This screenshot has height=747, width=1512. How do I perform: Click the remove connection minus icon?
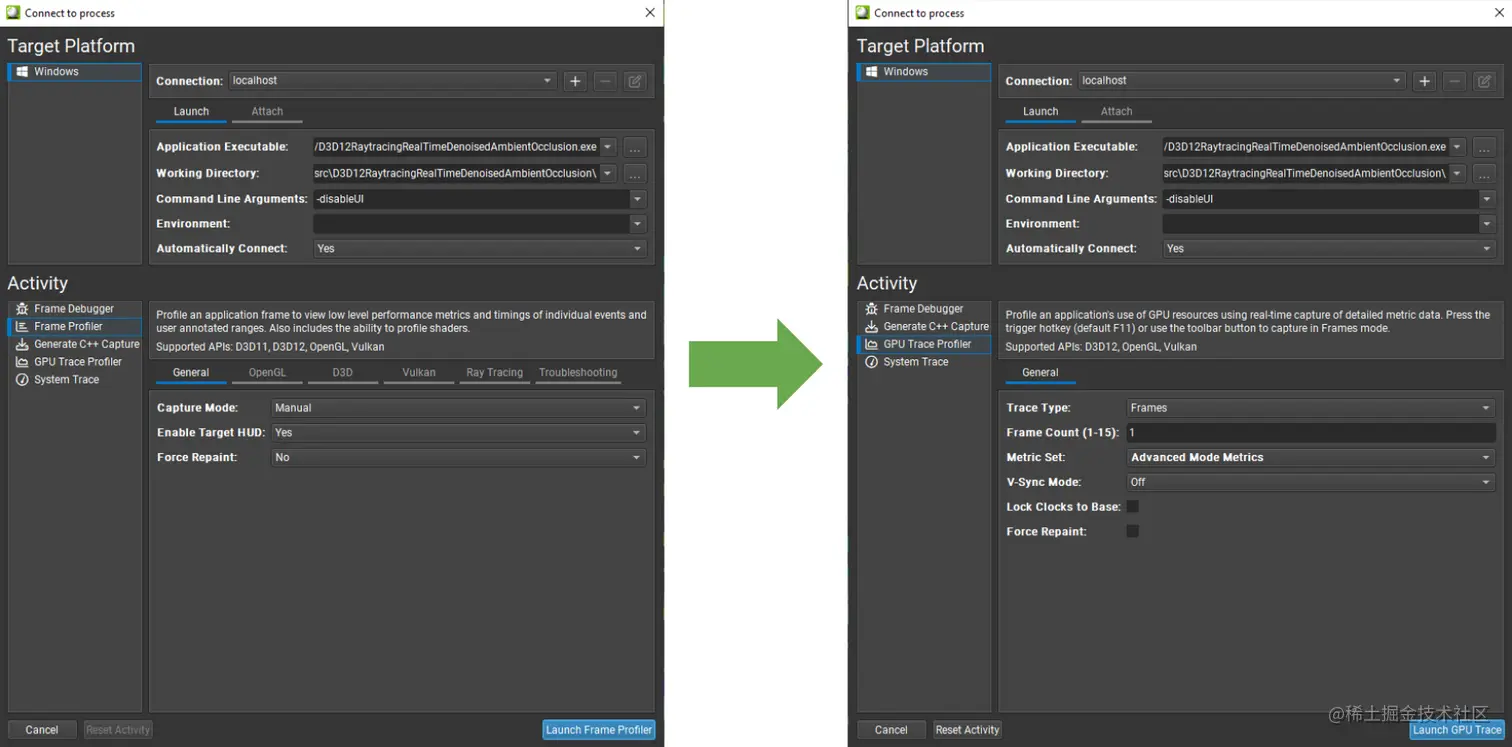click(x=607, y=81)
